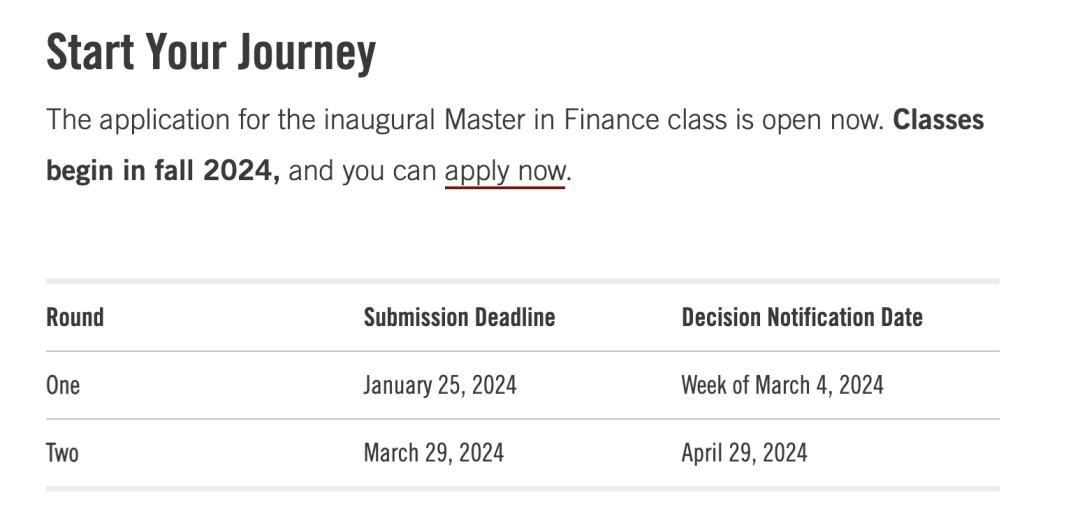Click the "April 29, 2024" notification cell
Viewport: 1080px width, 525px height.
744,453
